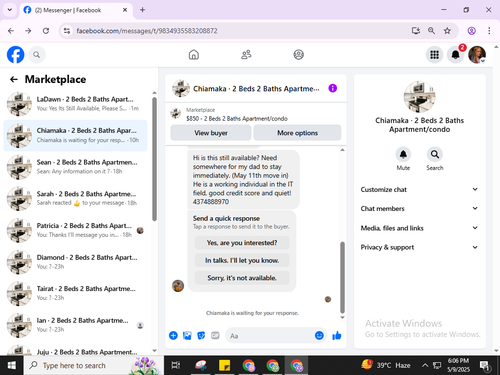The height and width of the screenshot is (375, 500).
Task: Open Sean's conversation
Action: coord(75,167)
